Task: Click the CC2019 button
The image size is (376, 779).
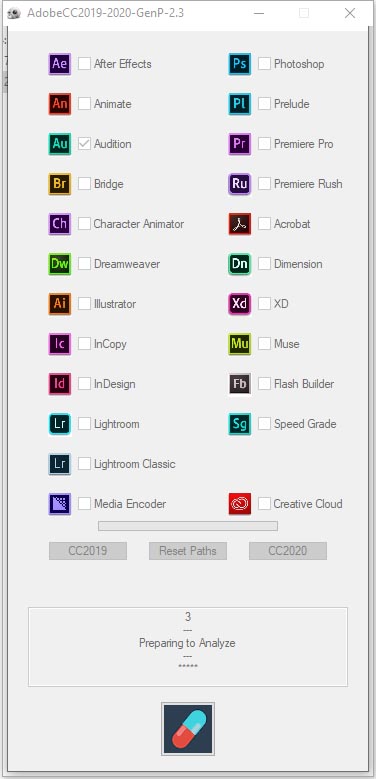Action: click(x=88, y=551)
